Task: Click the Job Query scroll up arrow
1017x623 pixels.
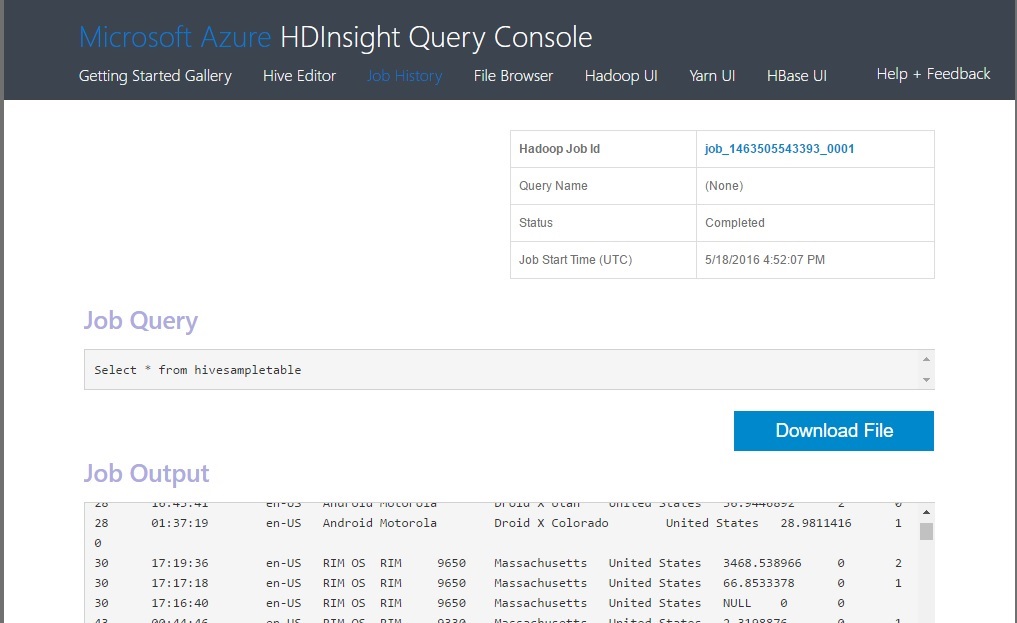Action: [x=927, y=359]
